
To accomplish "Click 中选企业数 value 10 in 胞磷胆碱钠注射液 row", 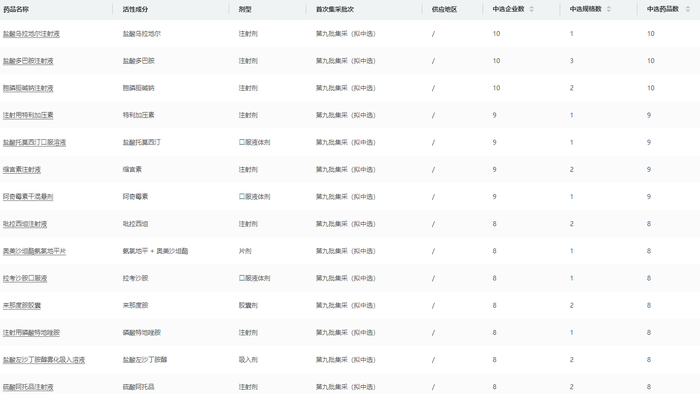I will point(496,88).
